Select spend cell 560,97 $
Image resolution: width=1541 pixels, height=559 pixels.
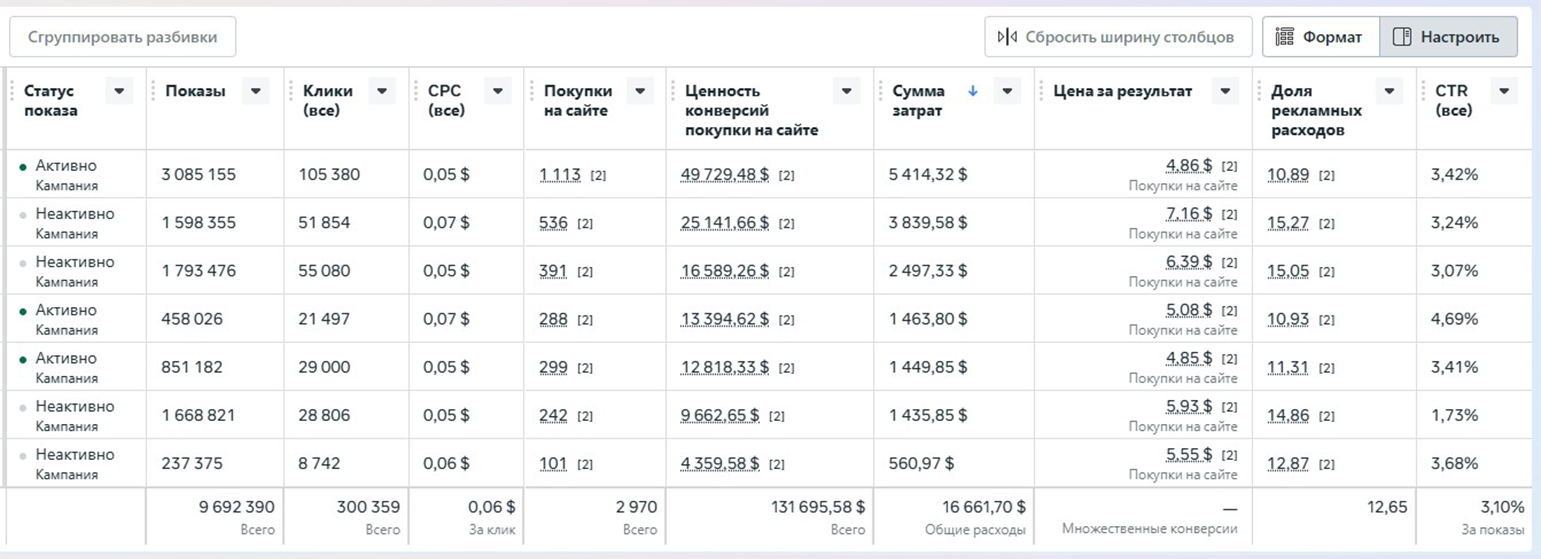[921, 463]
